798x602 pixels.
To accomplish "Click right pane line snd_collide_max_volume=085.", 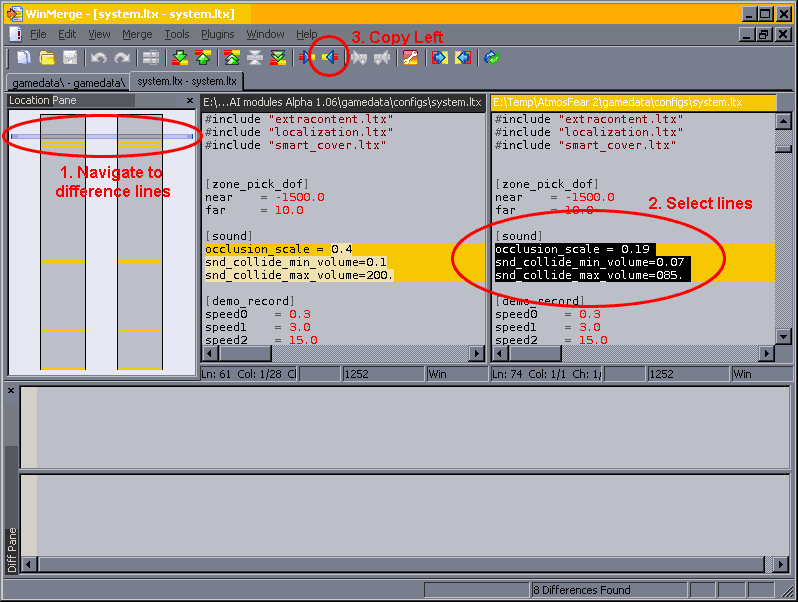I will click(634, 275).
